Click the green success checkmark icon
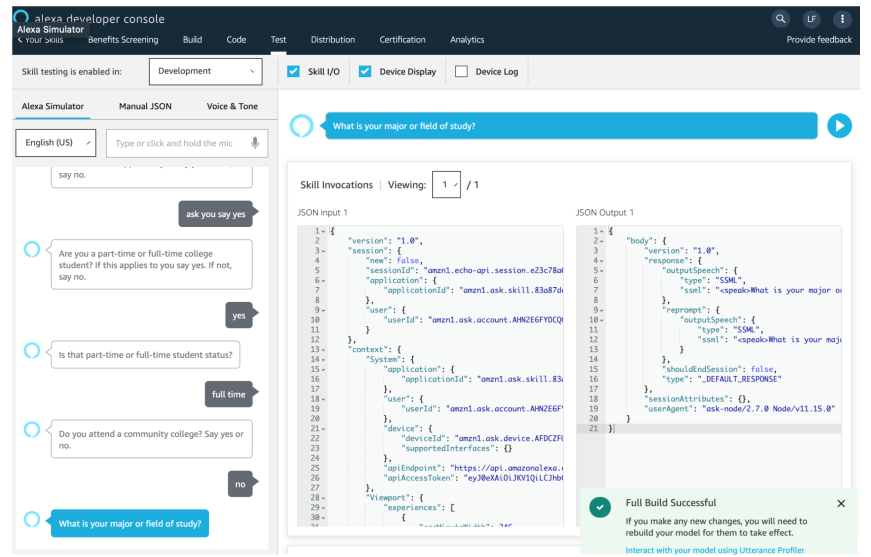 (x=600, y=507)
